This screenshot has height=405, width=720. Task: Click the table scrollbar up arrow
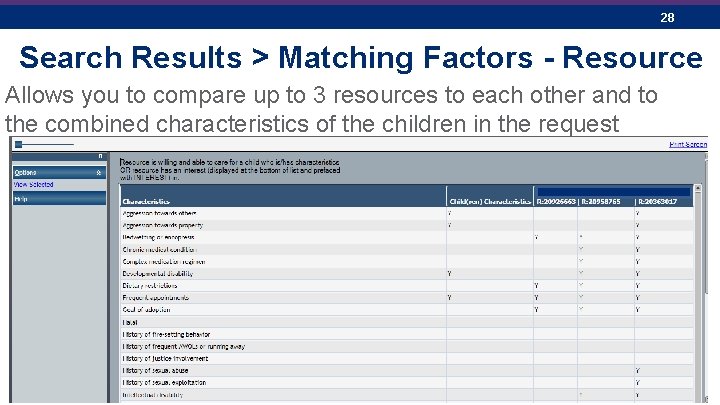coord(698,188)
